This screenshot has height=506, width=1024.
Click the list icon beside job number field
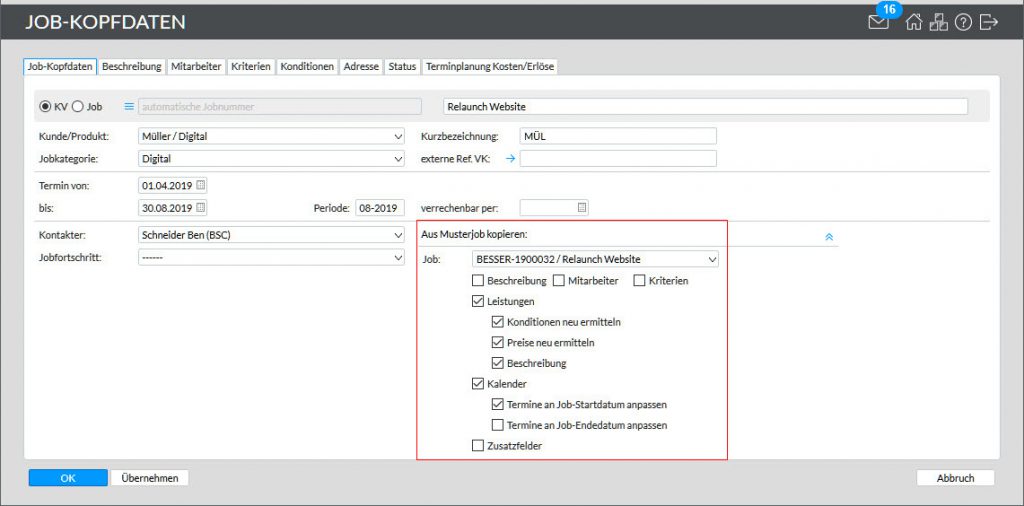point(128,106)
